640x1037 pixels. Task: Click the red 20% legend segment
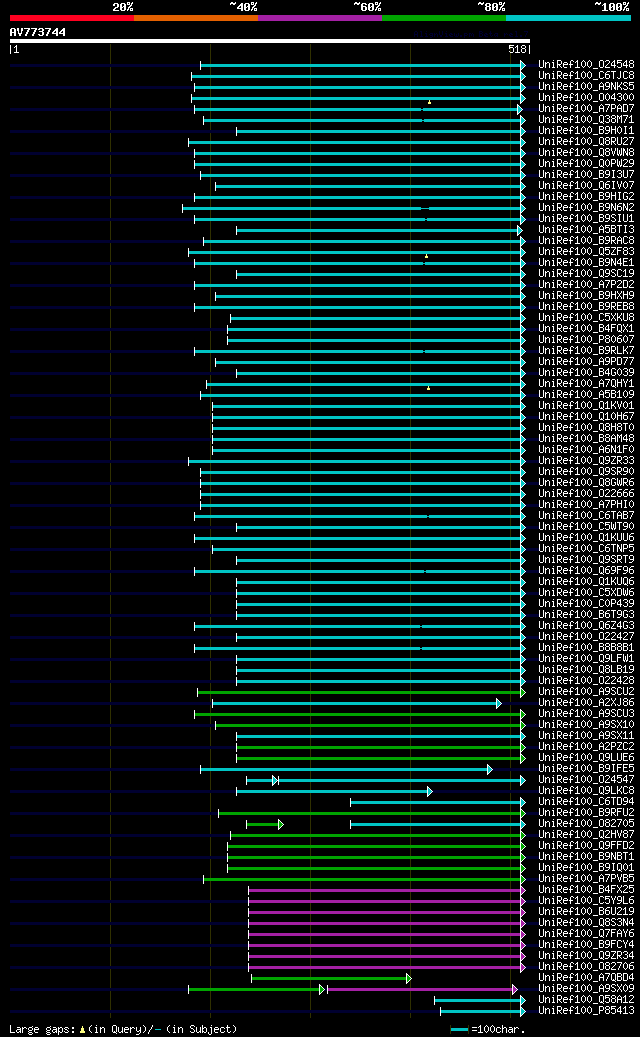71,18
